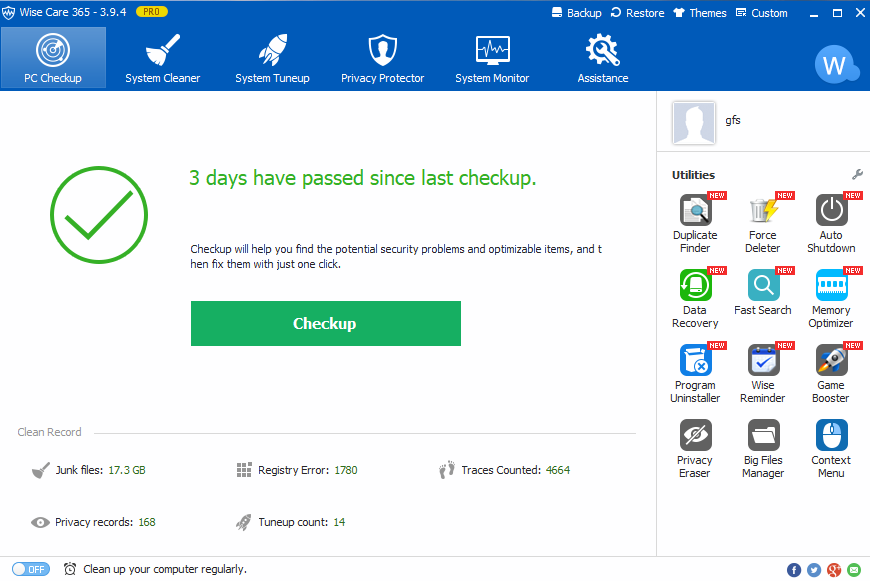This screenshot has height=581, width=870.
Task: Open Wise Reminder utility
Action: [763, 373]
